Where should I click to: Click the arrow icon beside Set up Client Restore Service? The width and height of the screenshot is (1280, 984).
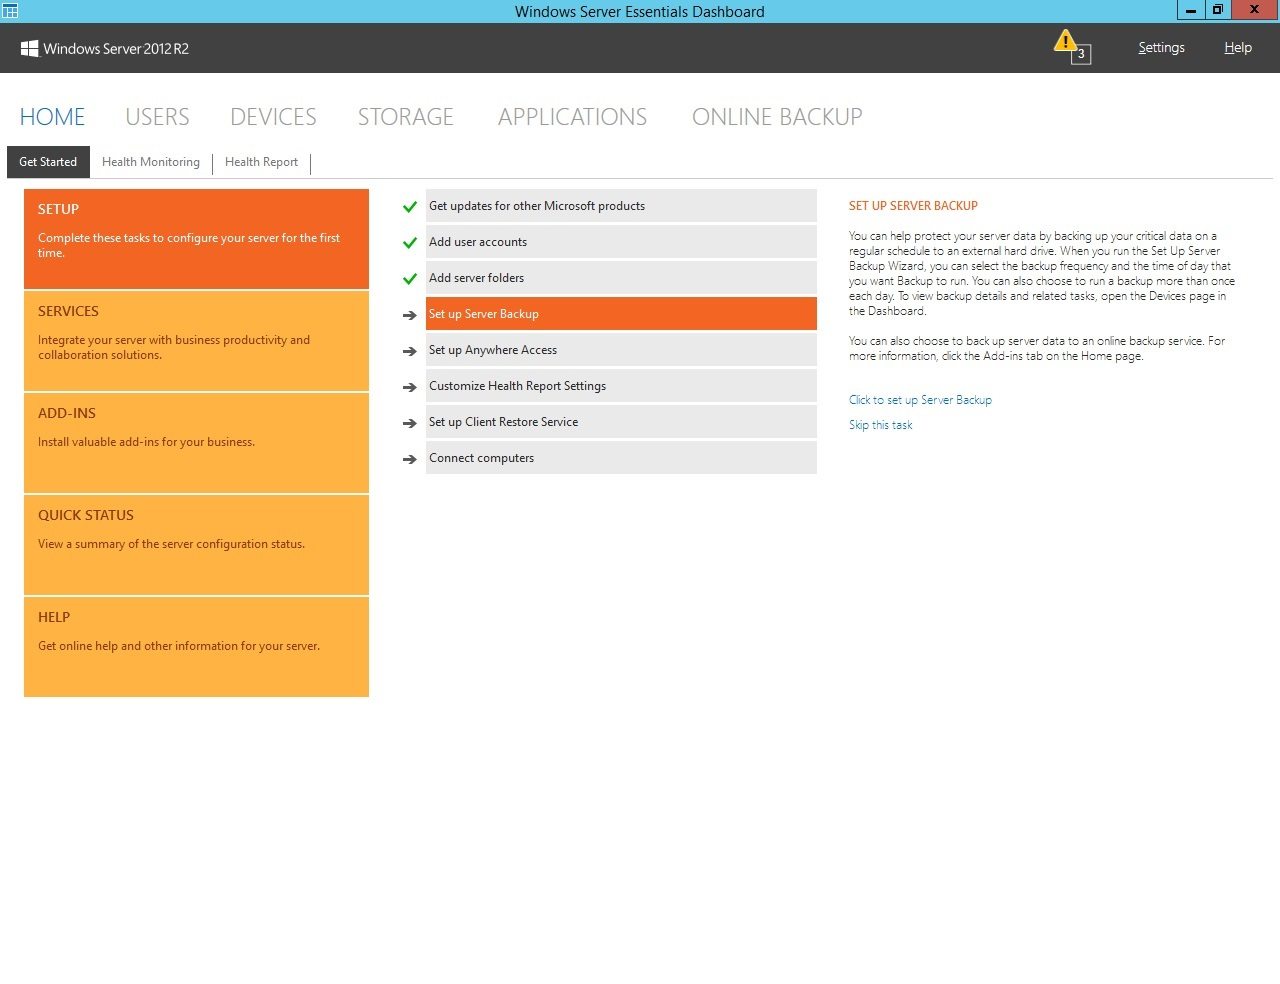pyautogui.click(x=409, y=423)
